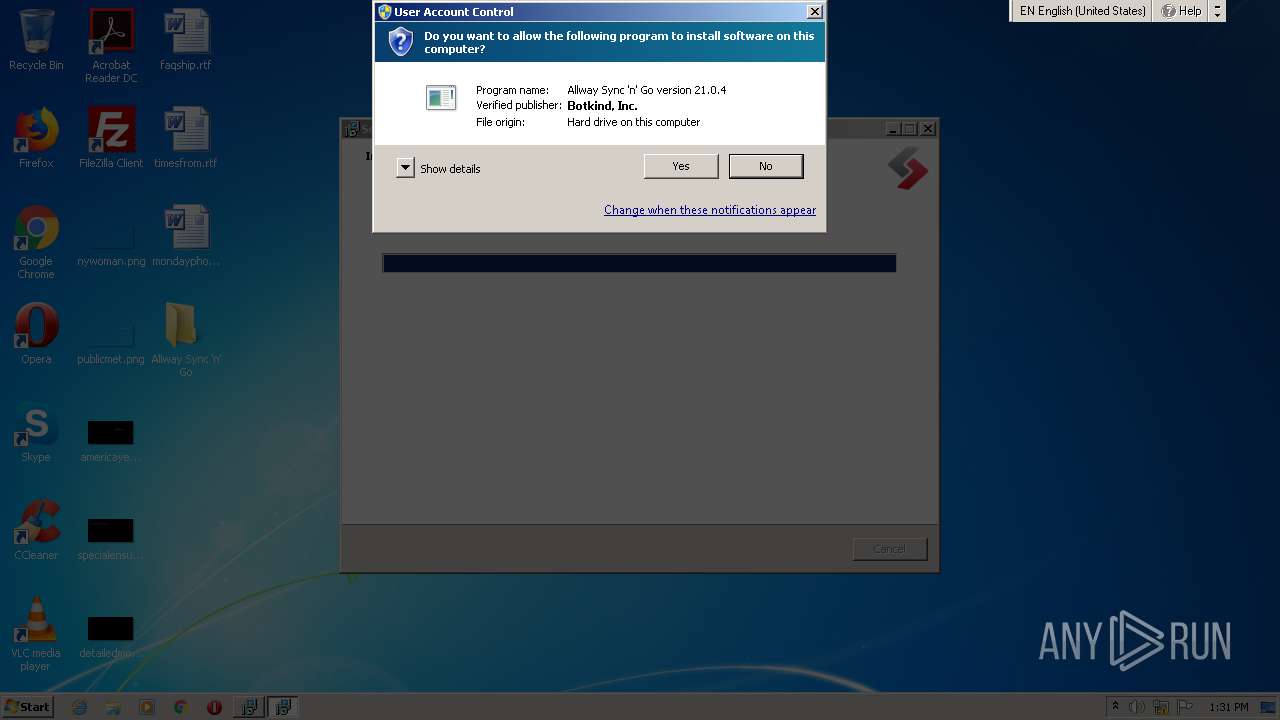The height and width of the screenshot is (720, 1280).
Task: Open the Allway Sync 'n' Go desktop folder
Action: coord(186,340)
